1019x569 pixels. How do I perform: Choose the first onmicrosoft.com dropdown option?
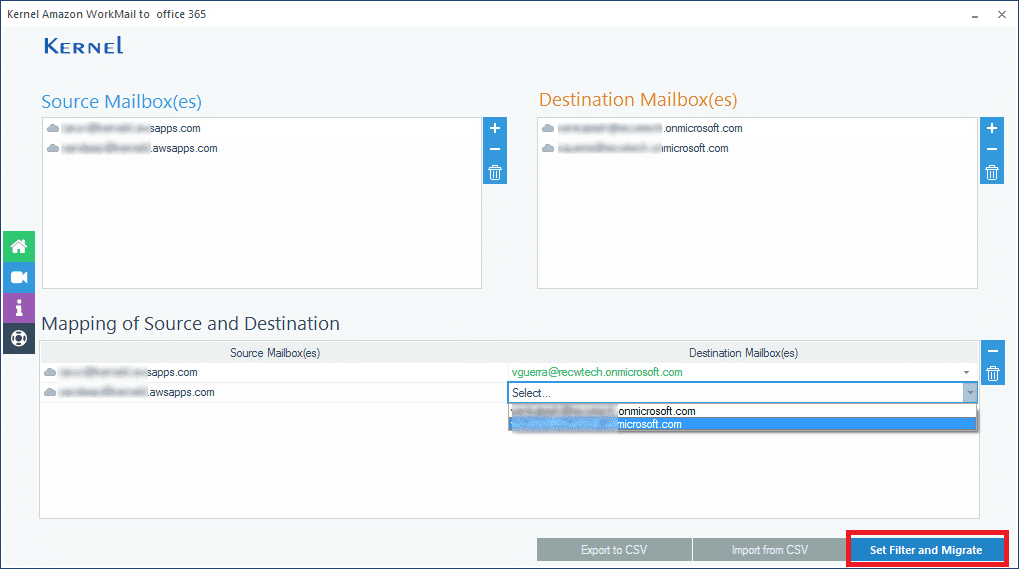click(x=742, y=411)
